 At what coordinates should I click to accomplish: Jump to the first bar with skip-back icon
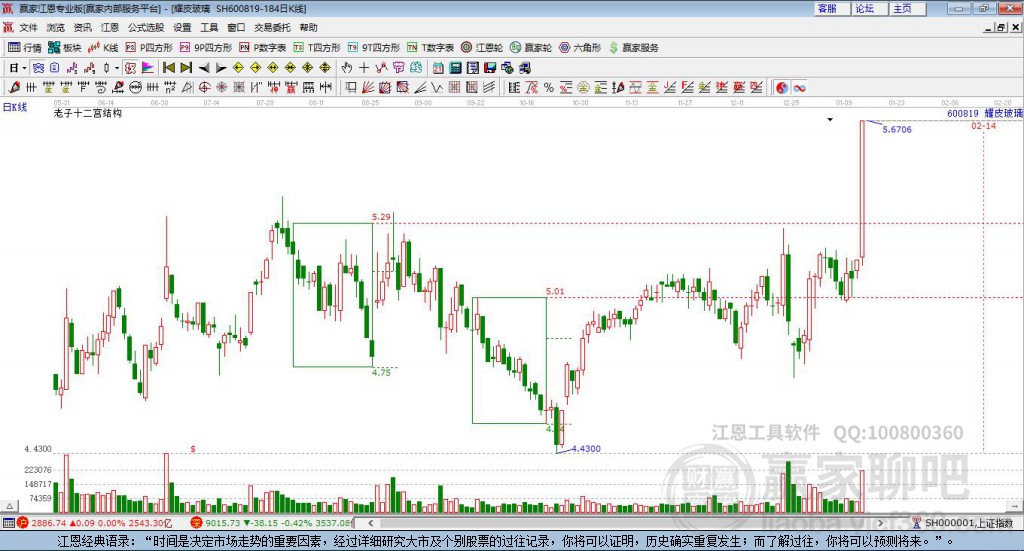(x=168, y=68)
